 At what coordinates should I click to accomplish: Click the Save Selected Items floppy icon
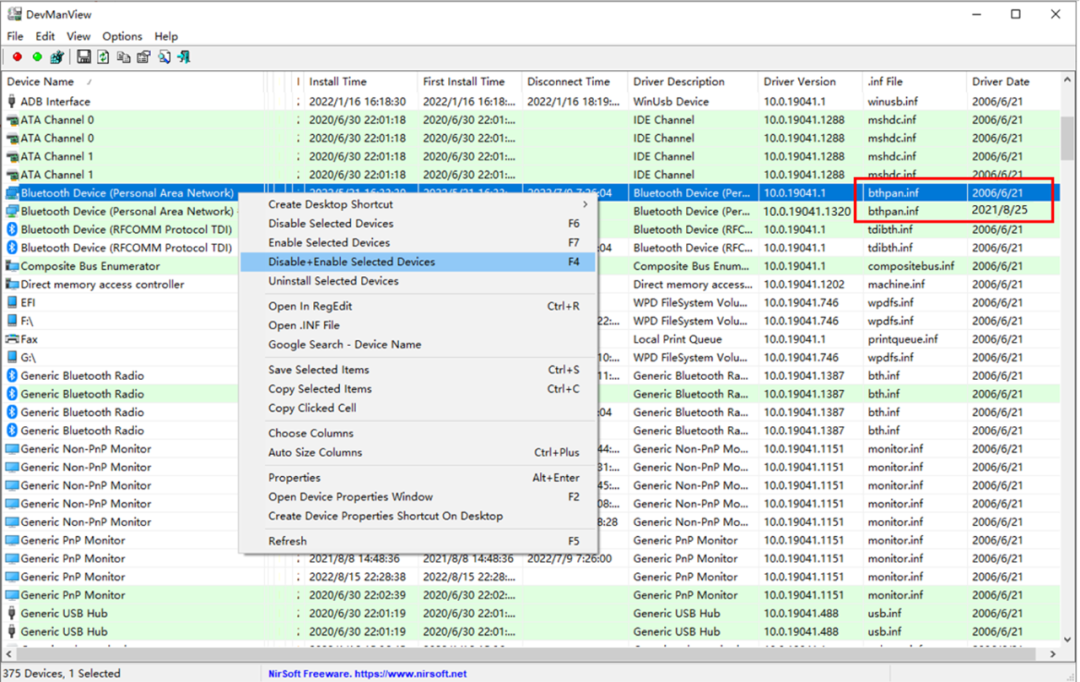tap(84, 57)
